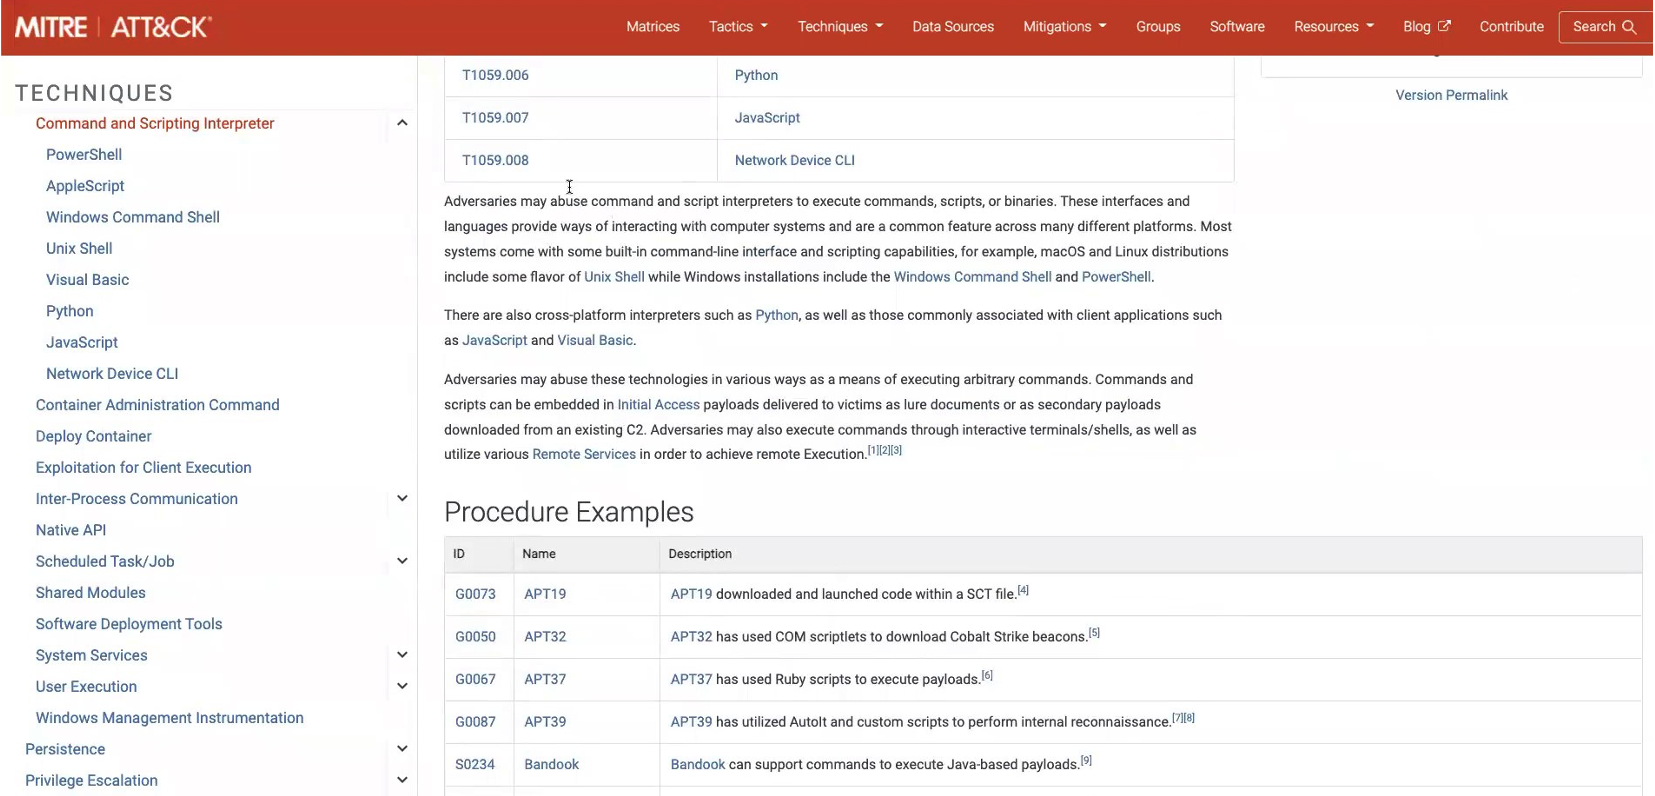Open Shared Modules technique
1655x796 pixels.
(91, 592)
